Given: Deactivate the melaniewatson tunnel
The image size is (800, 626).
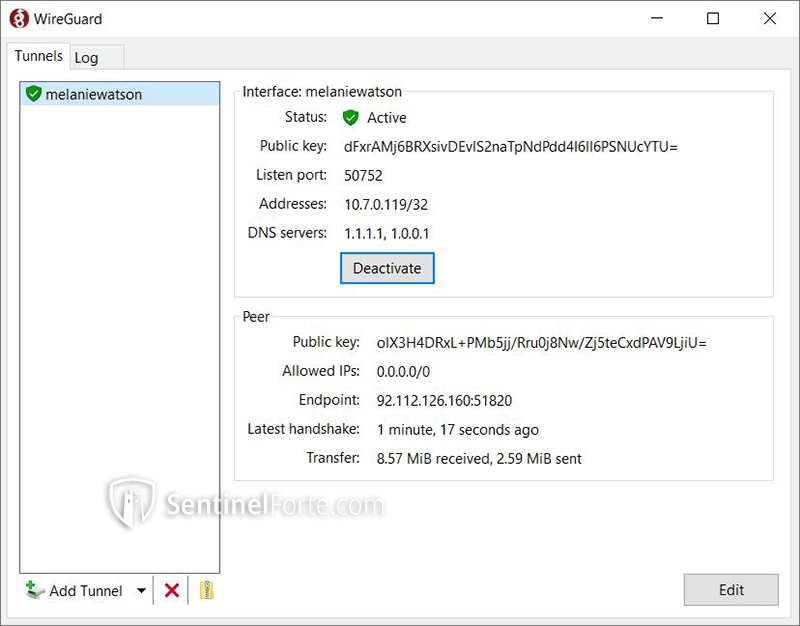Looking at the screenshot, I should [387, 268].
